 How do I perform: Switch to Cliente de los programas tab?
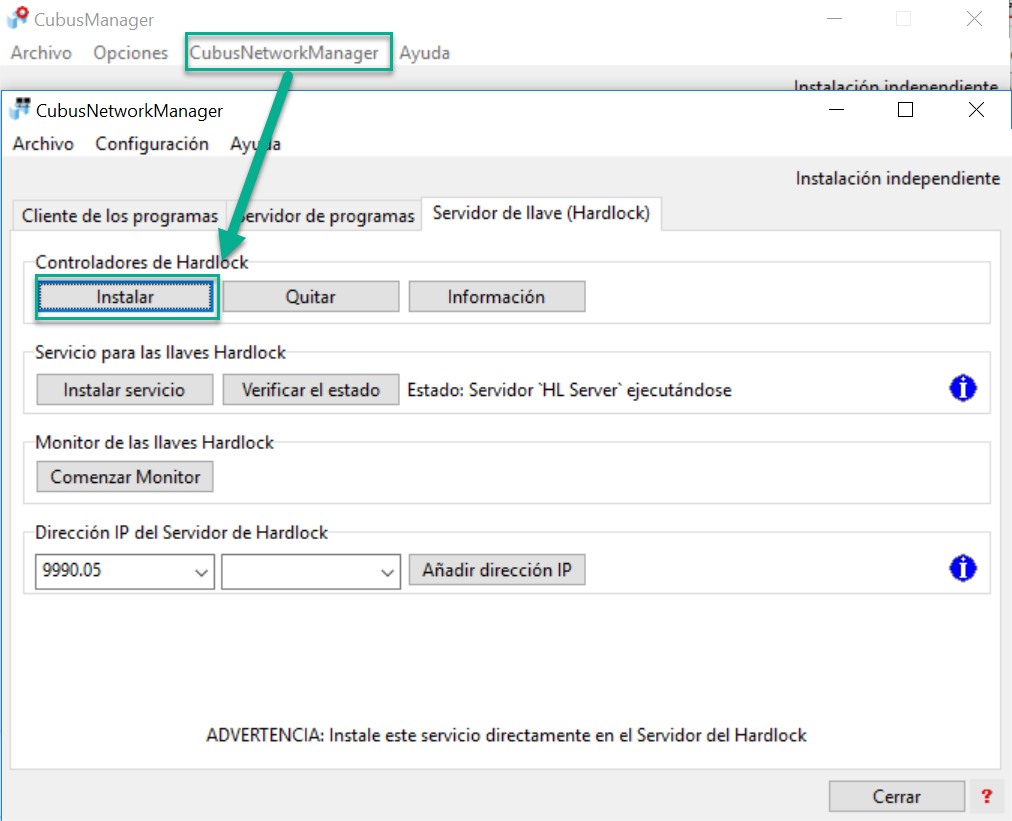119,216
